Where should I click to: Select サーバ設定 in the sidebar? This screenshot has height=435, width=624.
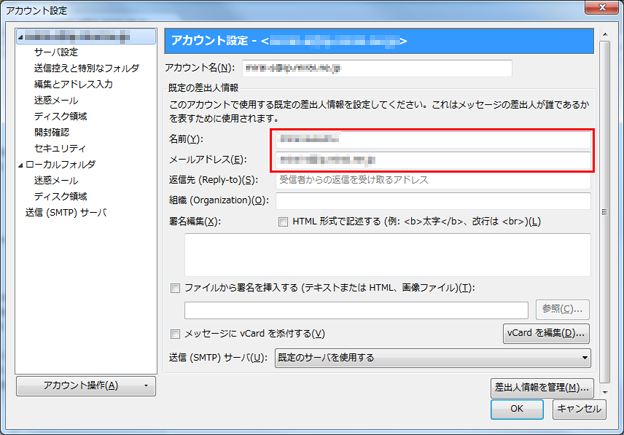click(x=56, y=52)
